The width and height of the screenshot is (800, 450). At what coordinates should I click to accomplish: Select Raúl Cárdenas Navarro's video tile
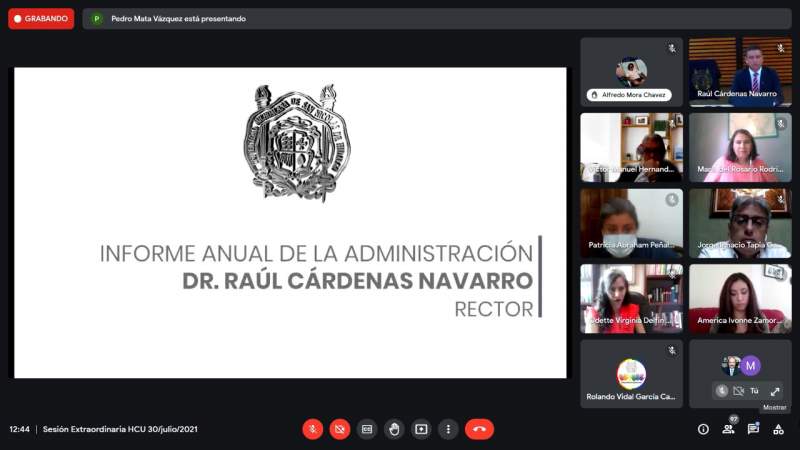tap(740, 72)
